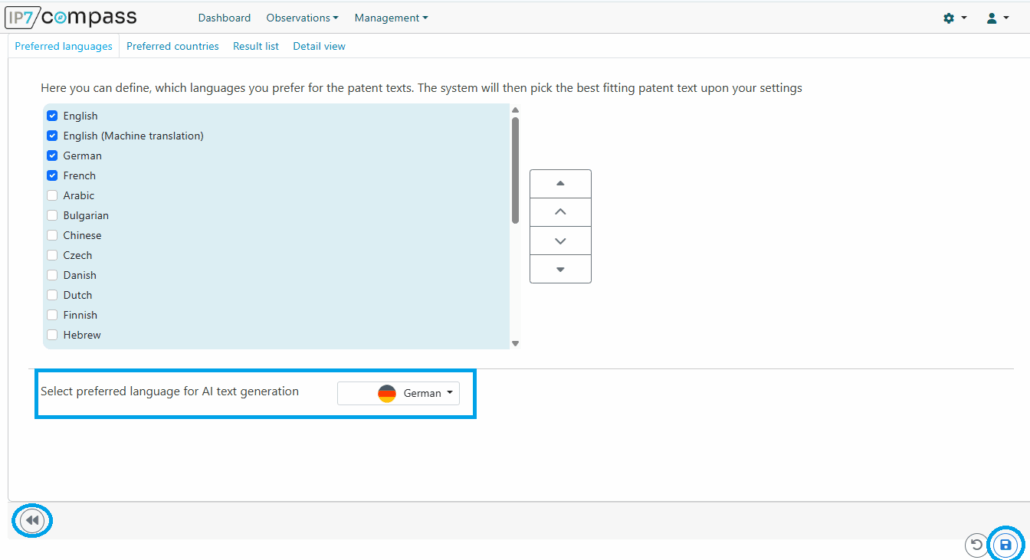Click the language list scroll-down arrow
1030x560 pixels.
pyautogui.click(x=515, y=343)
